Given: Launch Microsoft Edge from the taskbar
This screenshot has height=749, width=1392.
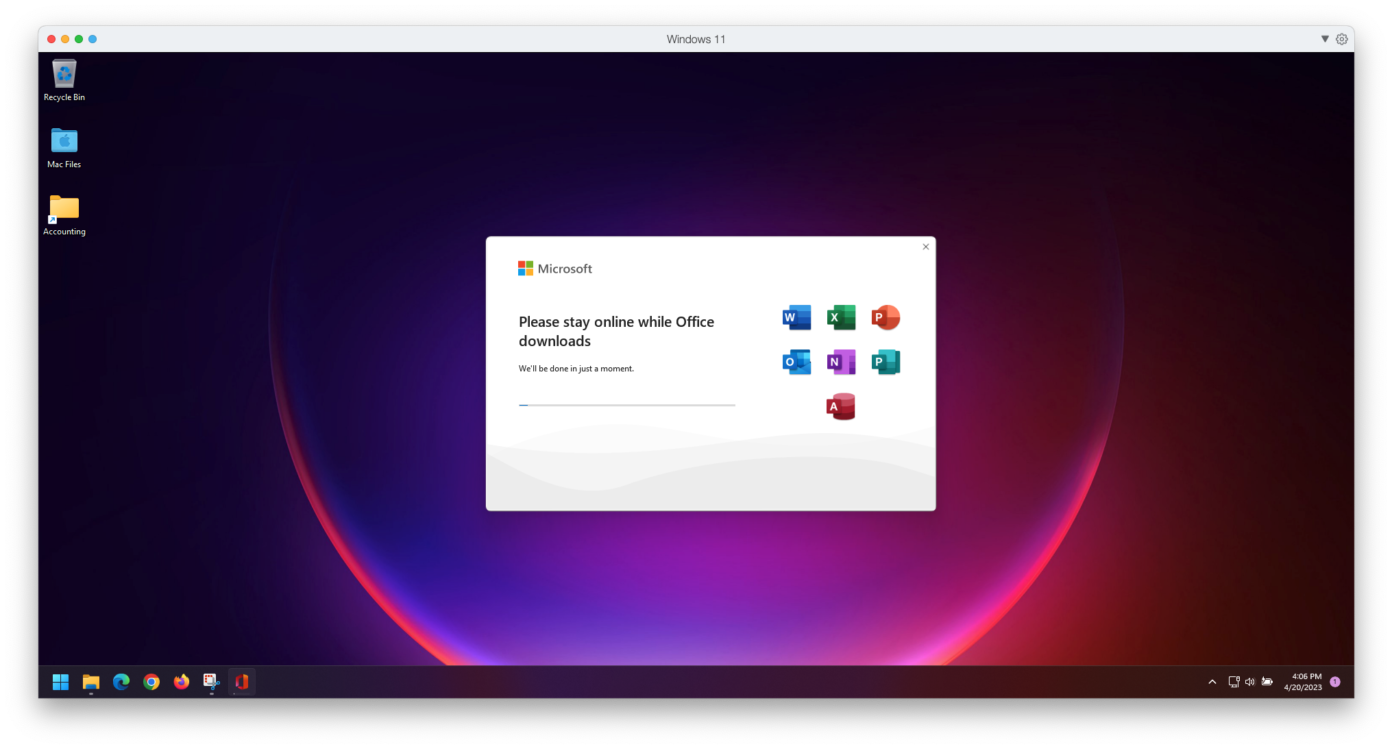Looking at the screenshot, I should tap(121, 682).
